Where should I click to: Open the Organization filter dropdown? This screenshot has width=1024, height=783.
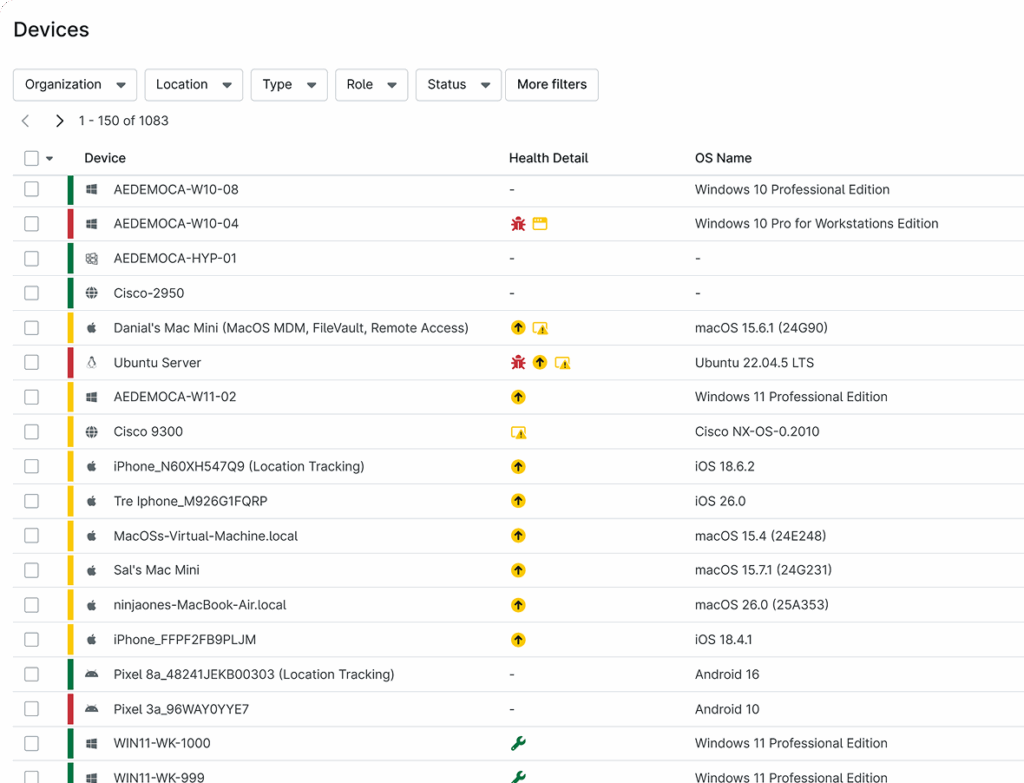(x=74, y=85)
